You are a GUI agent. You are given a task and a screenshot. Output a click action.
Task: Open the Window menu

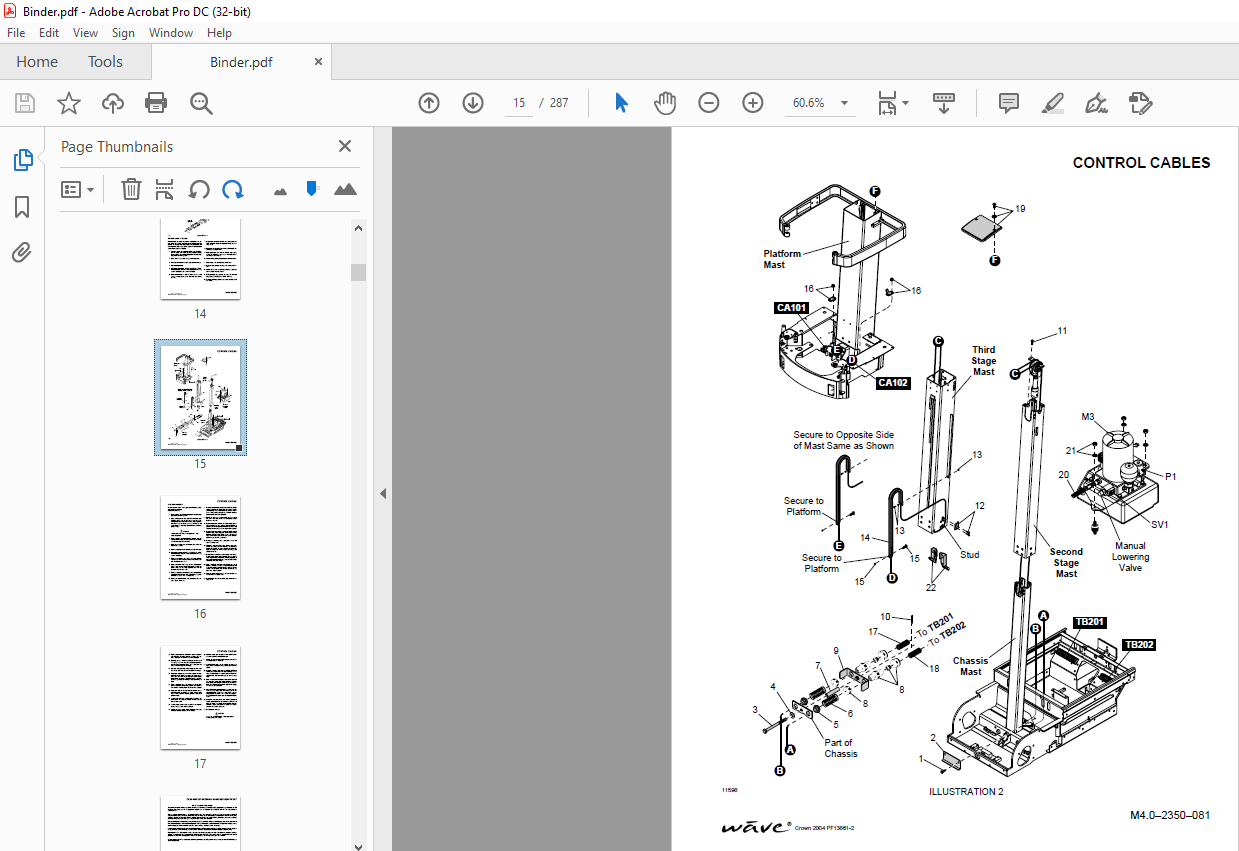click(x=171, y=33)
